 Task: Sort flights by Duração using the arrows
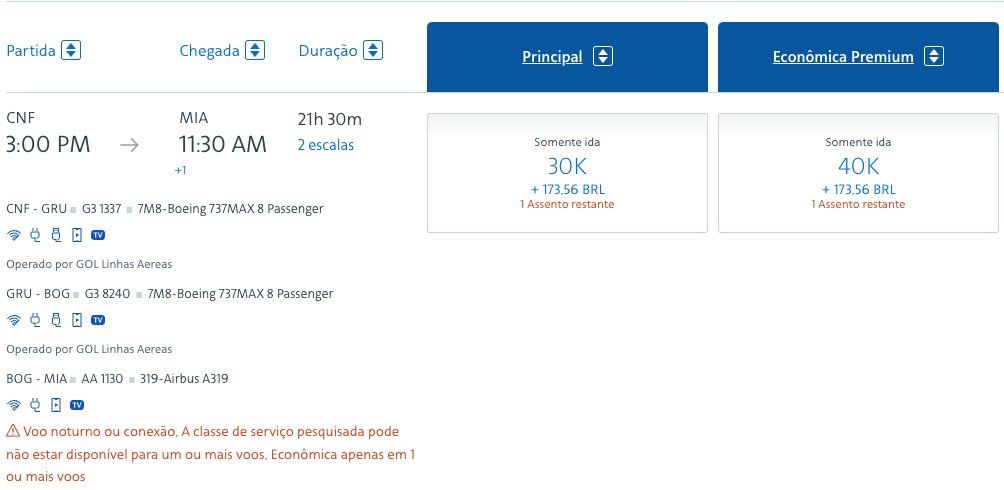(373, 50)
